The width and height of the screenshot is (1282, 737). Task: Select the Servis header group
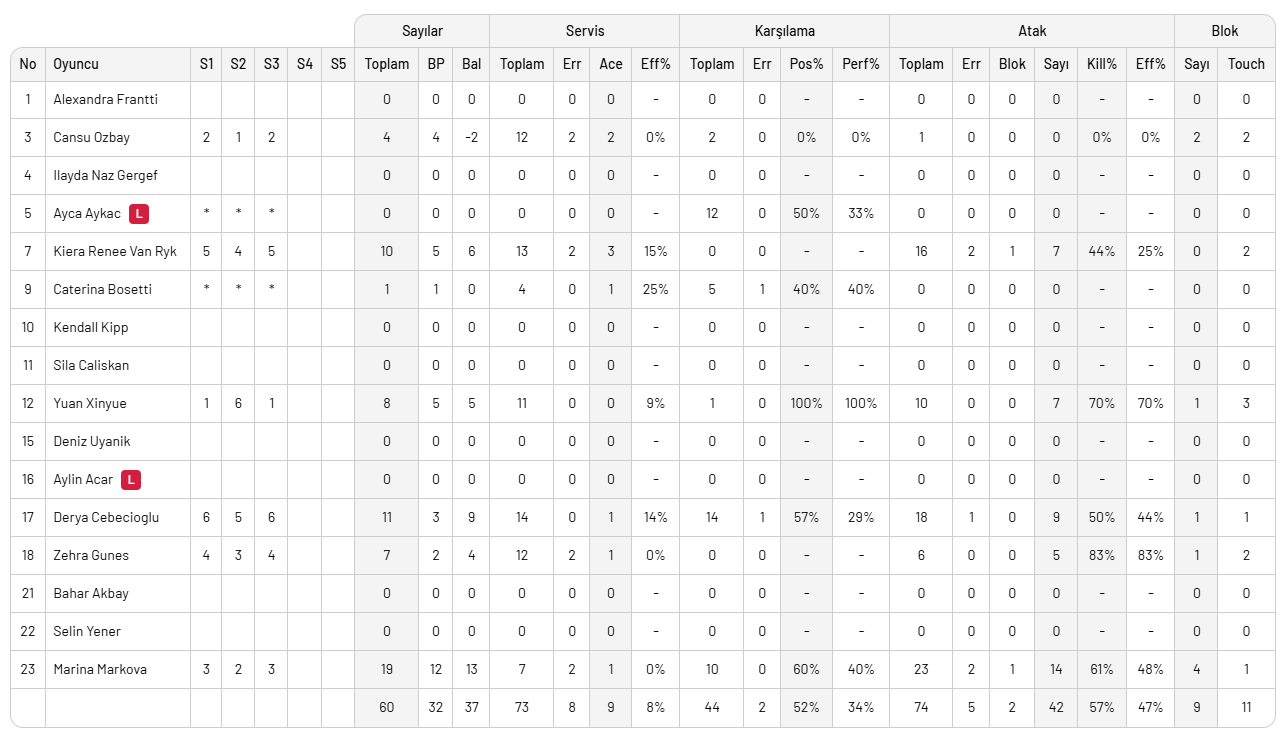point(585,31)
